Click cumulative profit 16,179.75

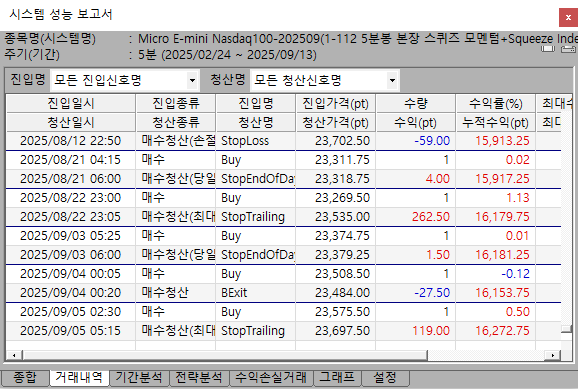tap(502, 217)
